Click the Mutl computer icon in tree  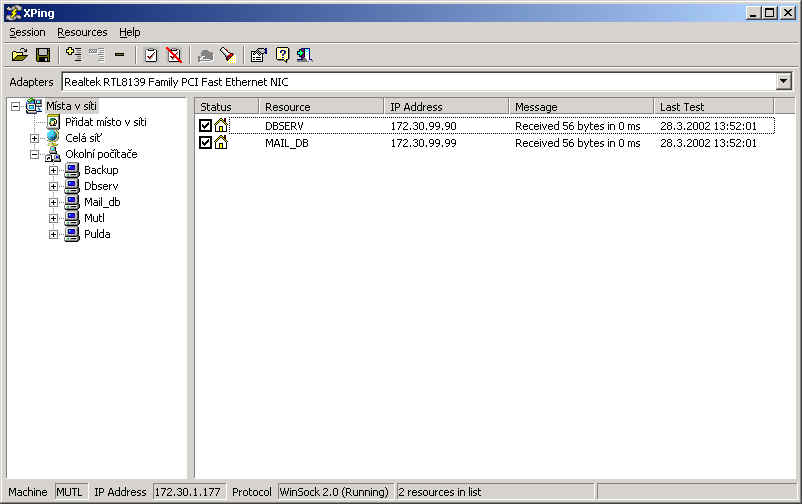click(72, 218)
